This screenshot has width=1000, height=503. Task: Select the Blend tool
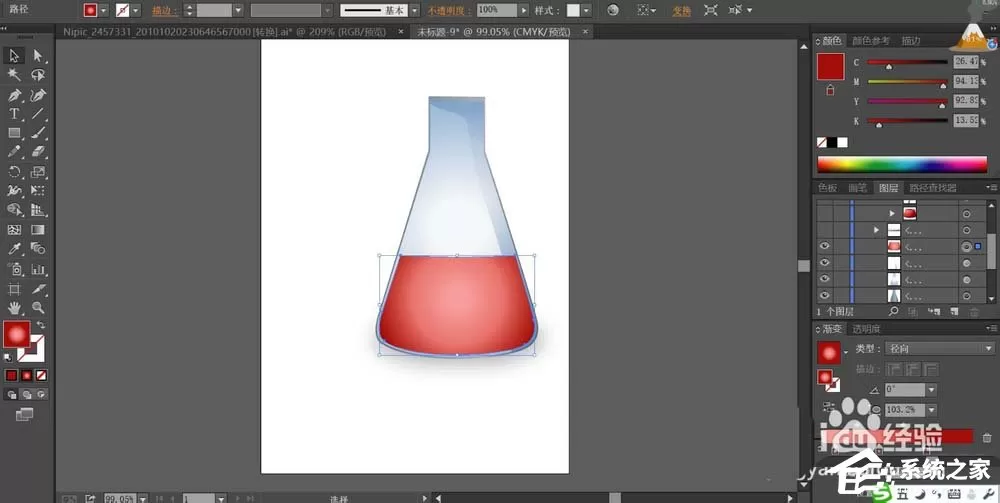tap(38, 249)
